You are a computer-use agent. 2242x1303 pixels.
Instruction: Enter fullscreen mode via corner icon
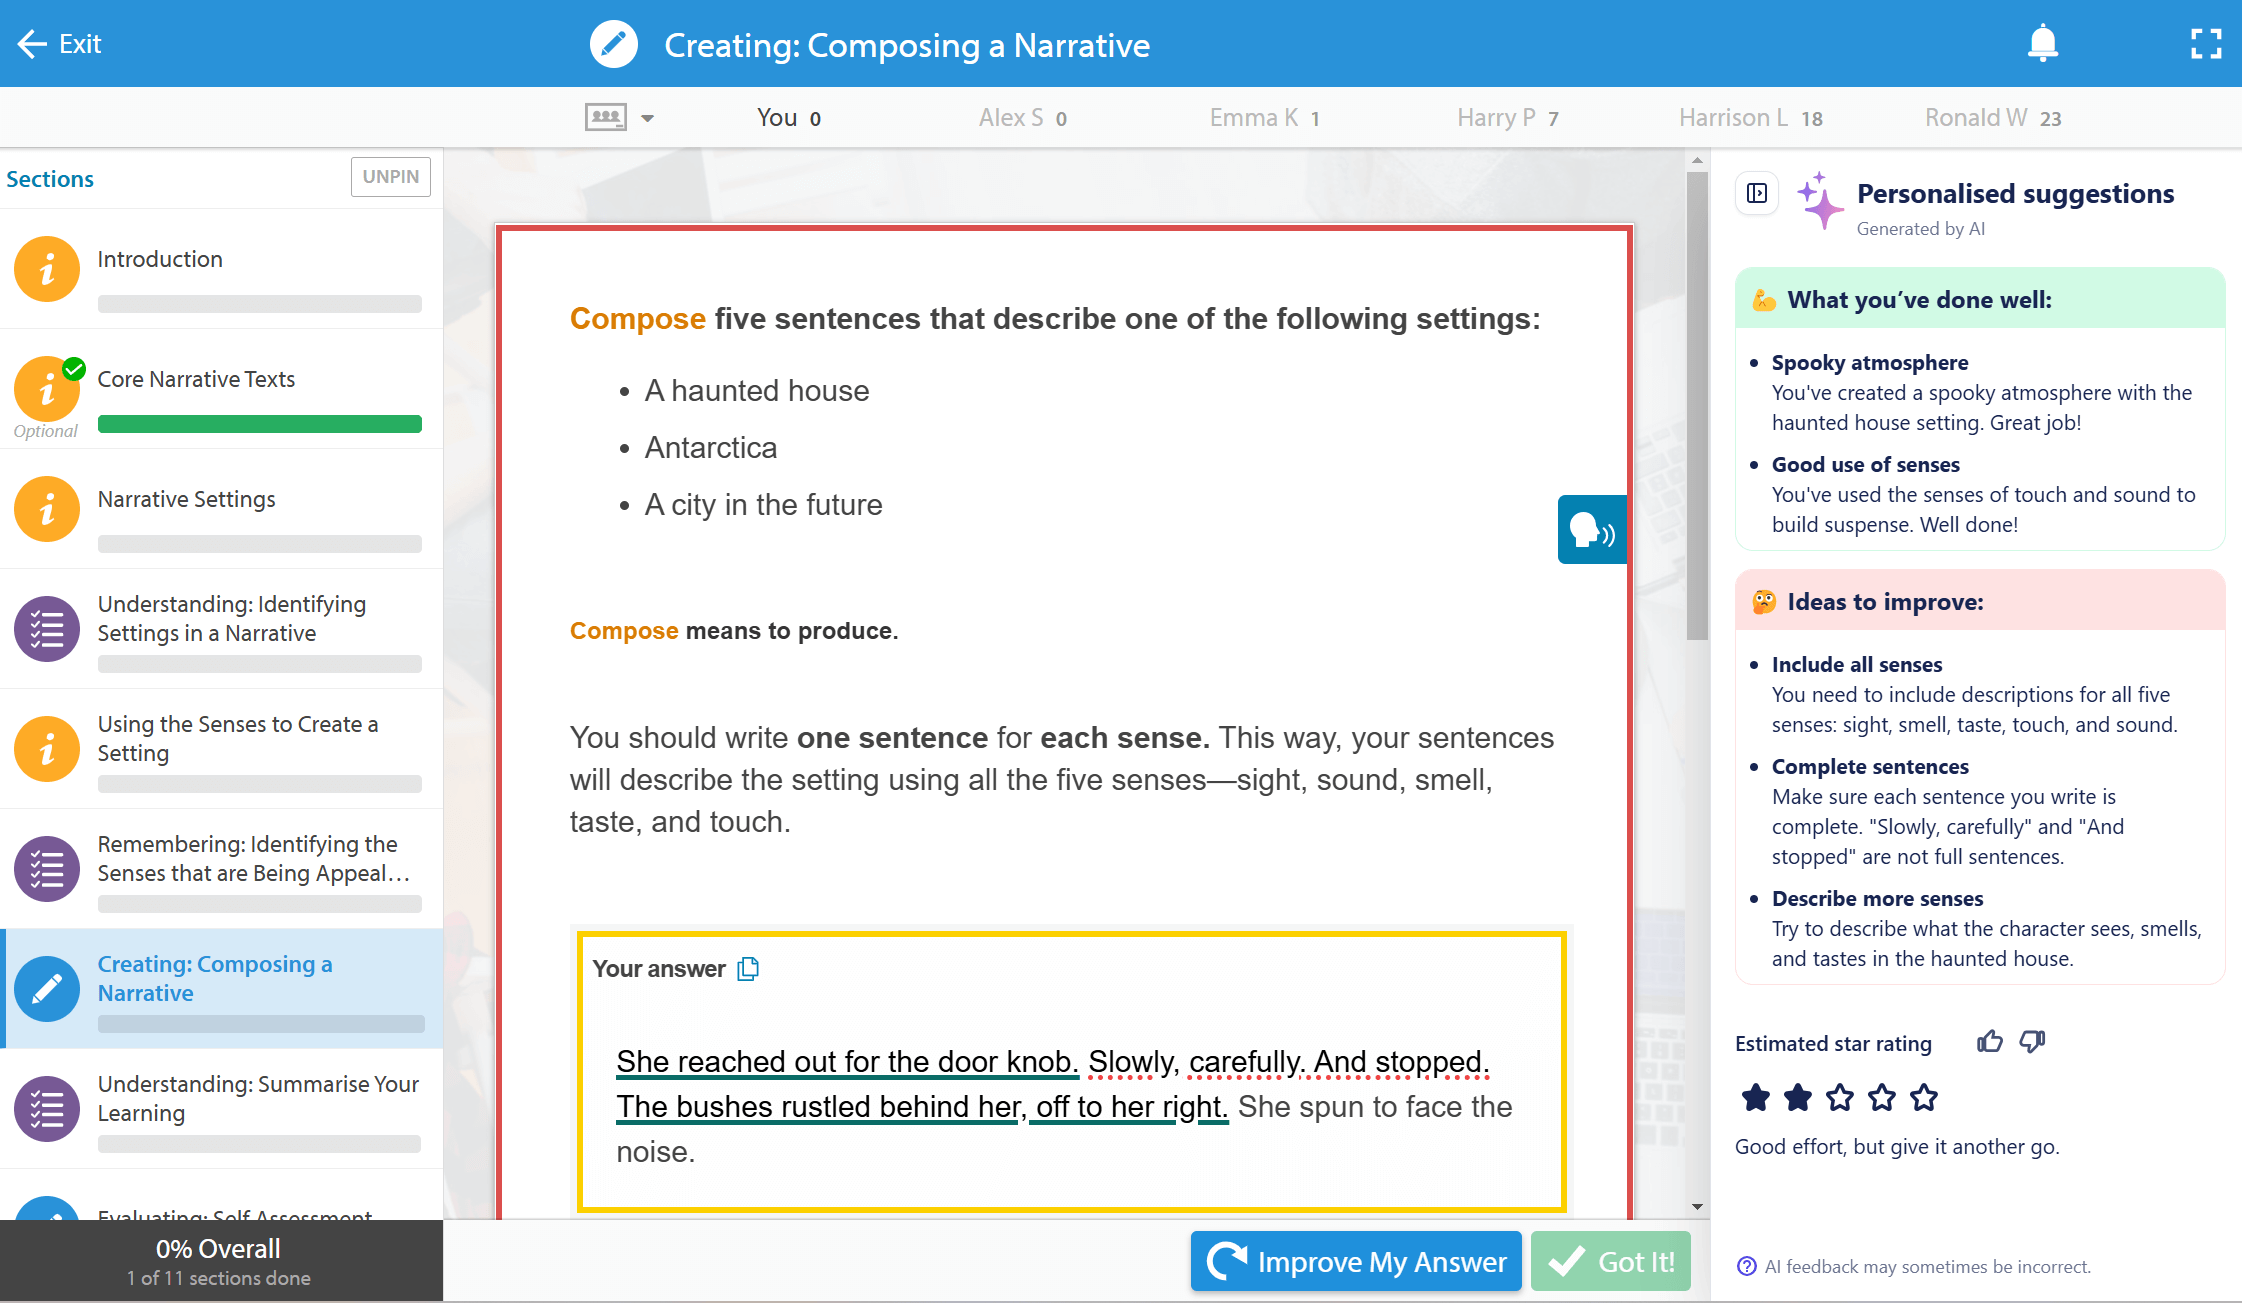[x=2205, y=44]
